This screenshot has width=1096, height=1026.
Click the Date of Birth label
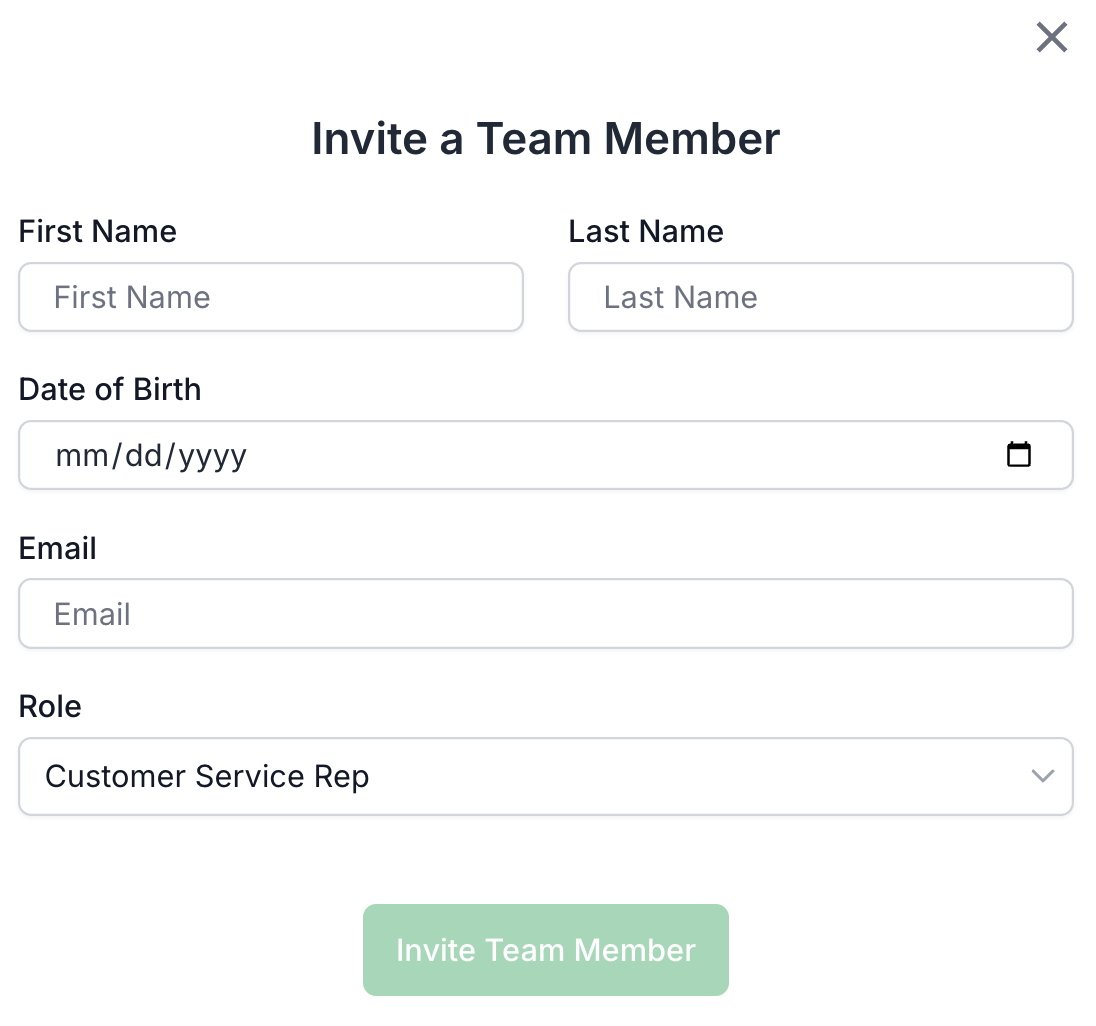pyautogui.click(x=110, y=389)
